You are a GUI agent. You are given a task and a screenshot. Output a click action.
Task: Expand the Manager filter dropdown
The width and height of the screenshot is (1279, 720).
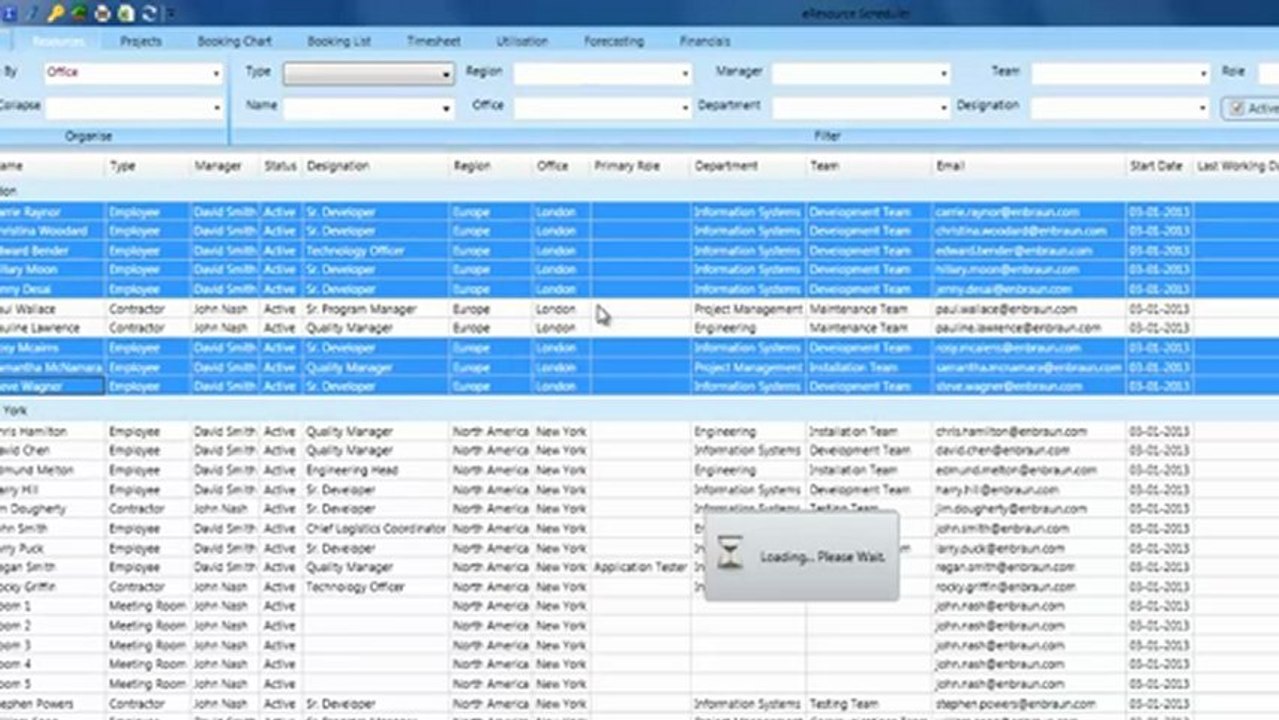coord(860,73)
